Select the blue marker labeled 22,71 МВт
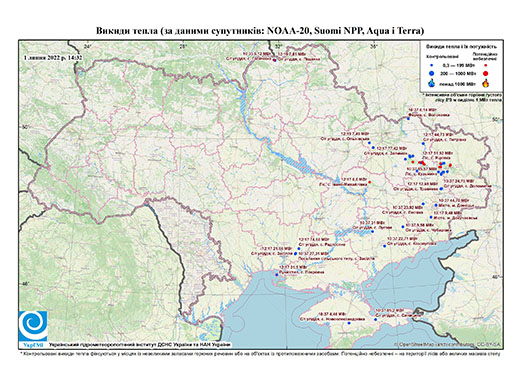 point(385,246)
